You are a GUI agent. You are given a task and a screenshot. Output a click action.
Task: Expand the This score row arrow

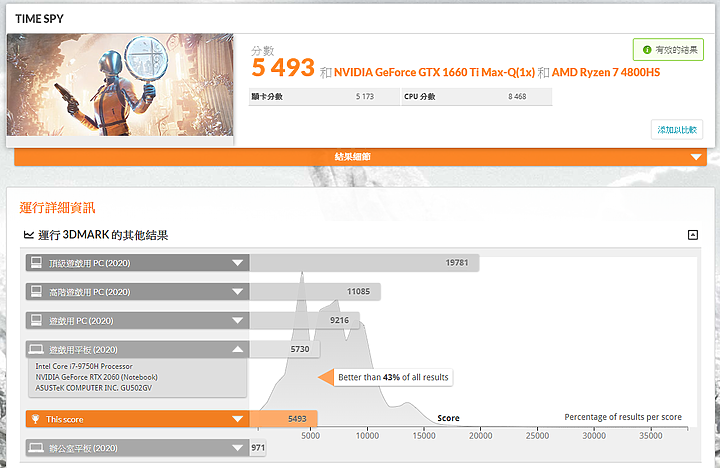coord(237,419)
